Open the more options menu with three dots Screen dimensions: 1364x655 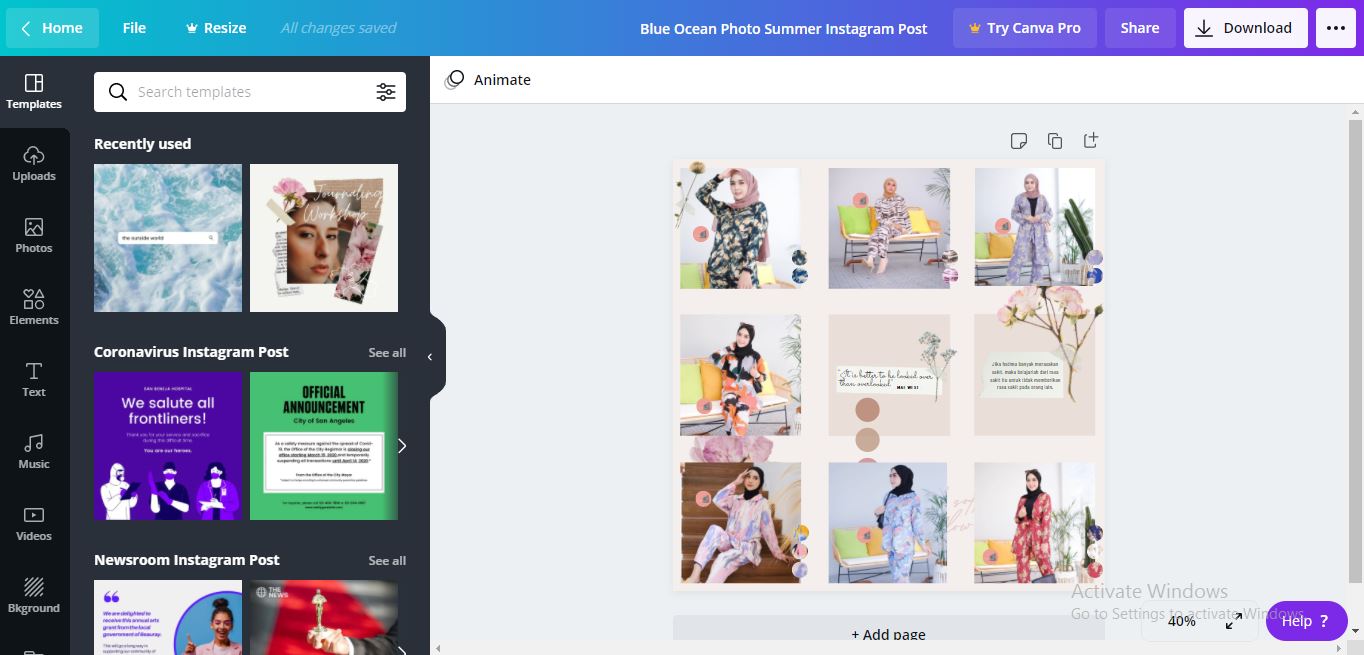[x=1335, y=27]
